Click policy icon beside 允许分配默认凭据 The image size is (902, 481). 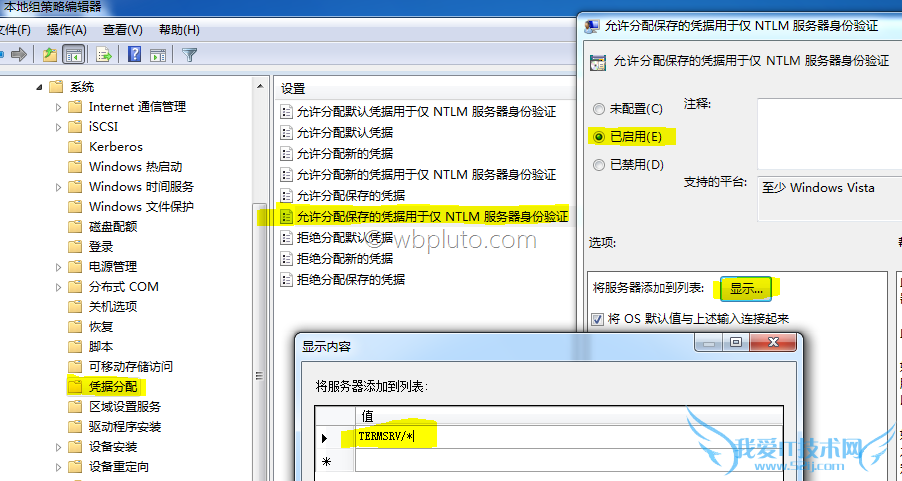[286, 133]
